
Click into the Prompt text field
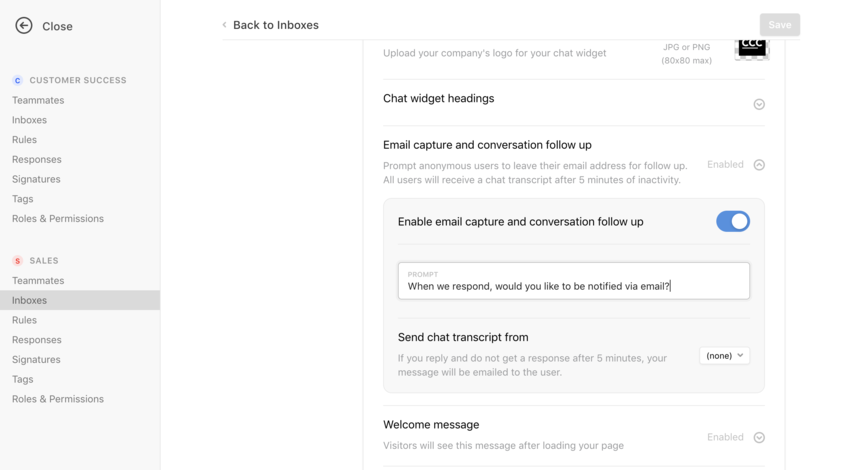click(574, 281)
